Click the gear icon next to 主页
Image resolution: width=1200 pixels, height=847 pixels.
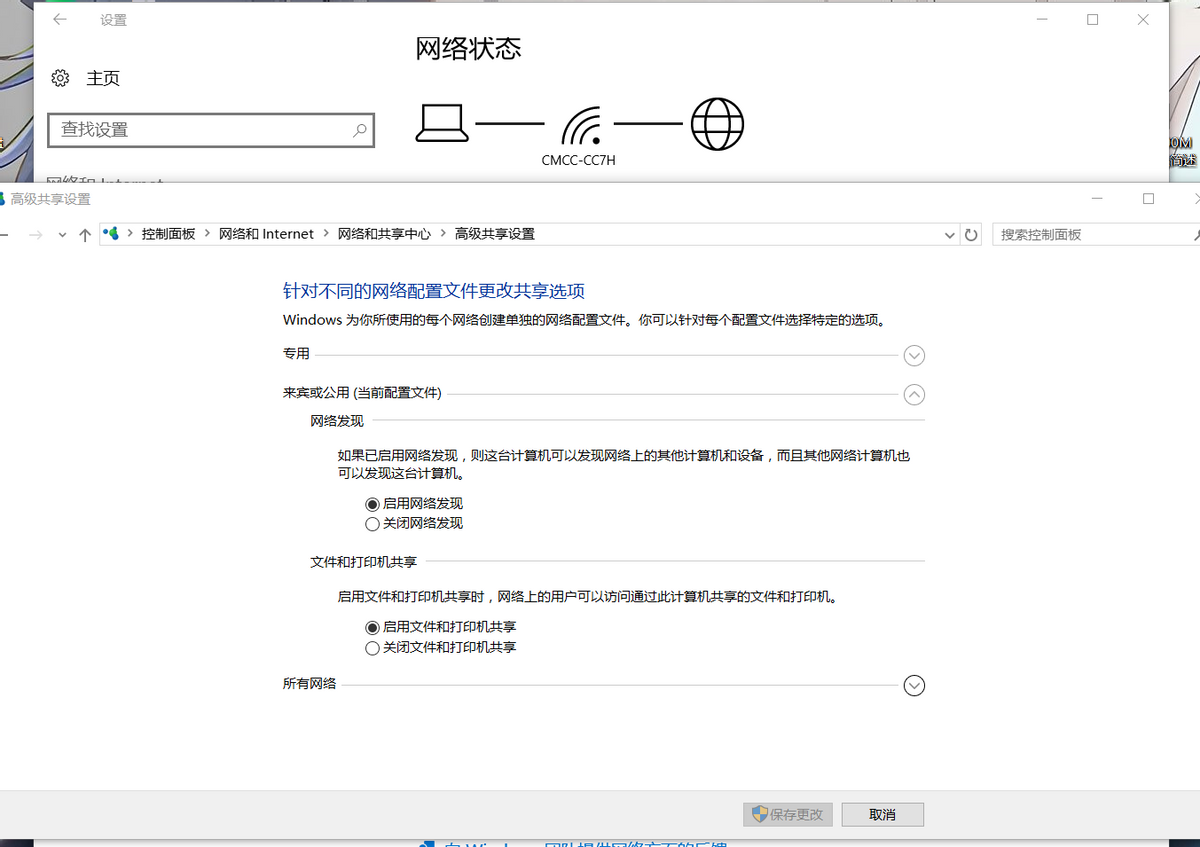(60, 77)
